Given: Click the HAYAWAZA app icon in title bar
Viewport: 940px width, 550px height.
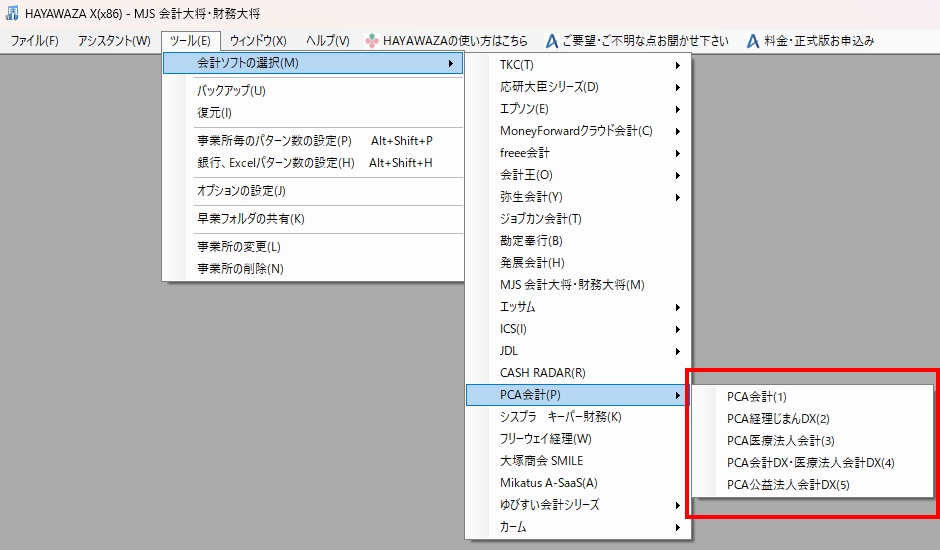Looking at the screenshot, I should coord(12,13).
